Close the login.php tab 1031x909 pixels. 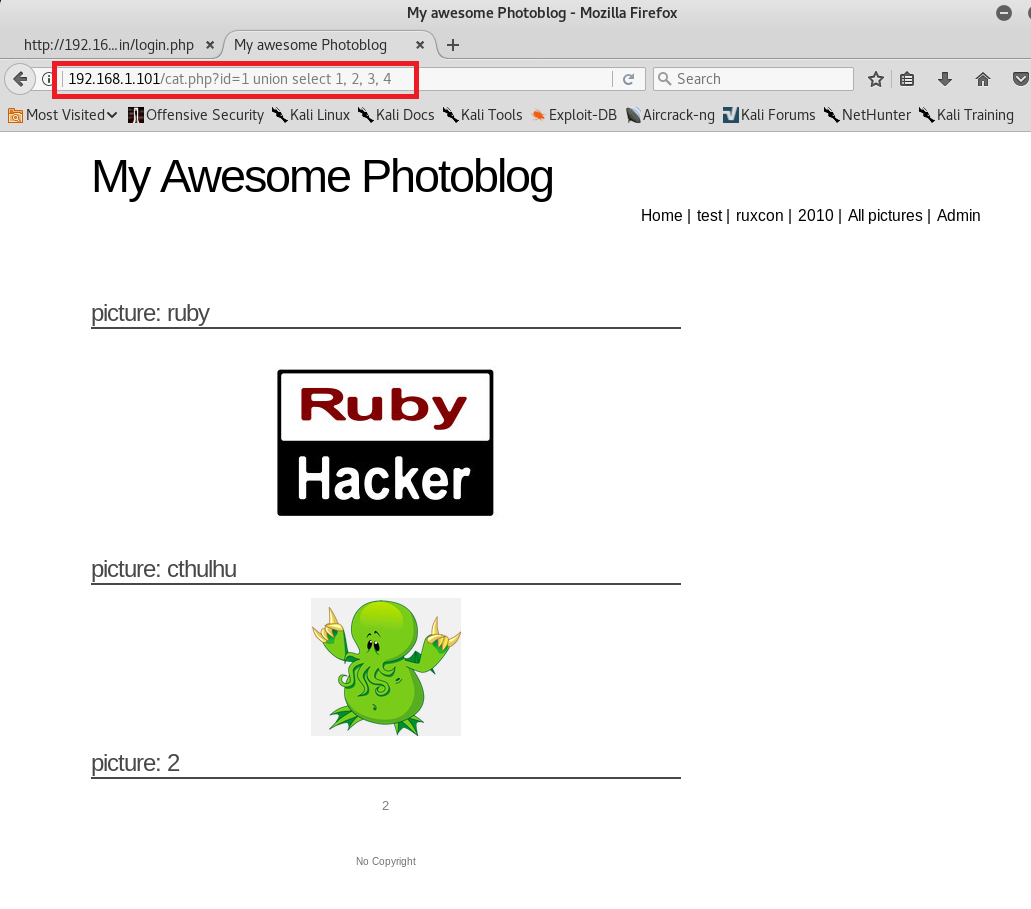pyautogui.click(x=210, y=45)
